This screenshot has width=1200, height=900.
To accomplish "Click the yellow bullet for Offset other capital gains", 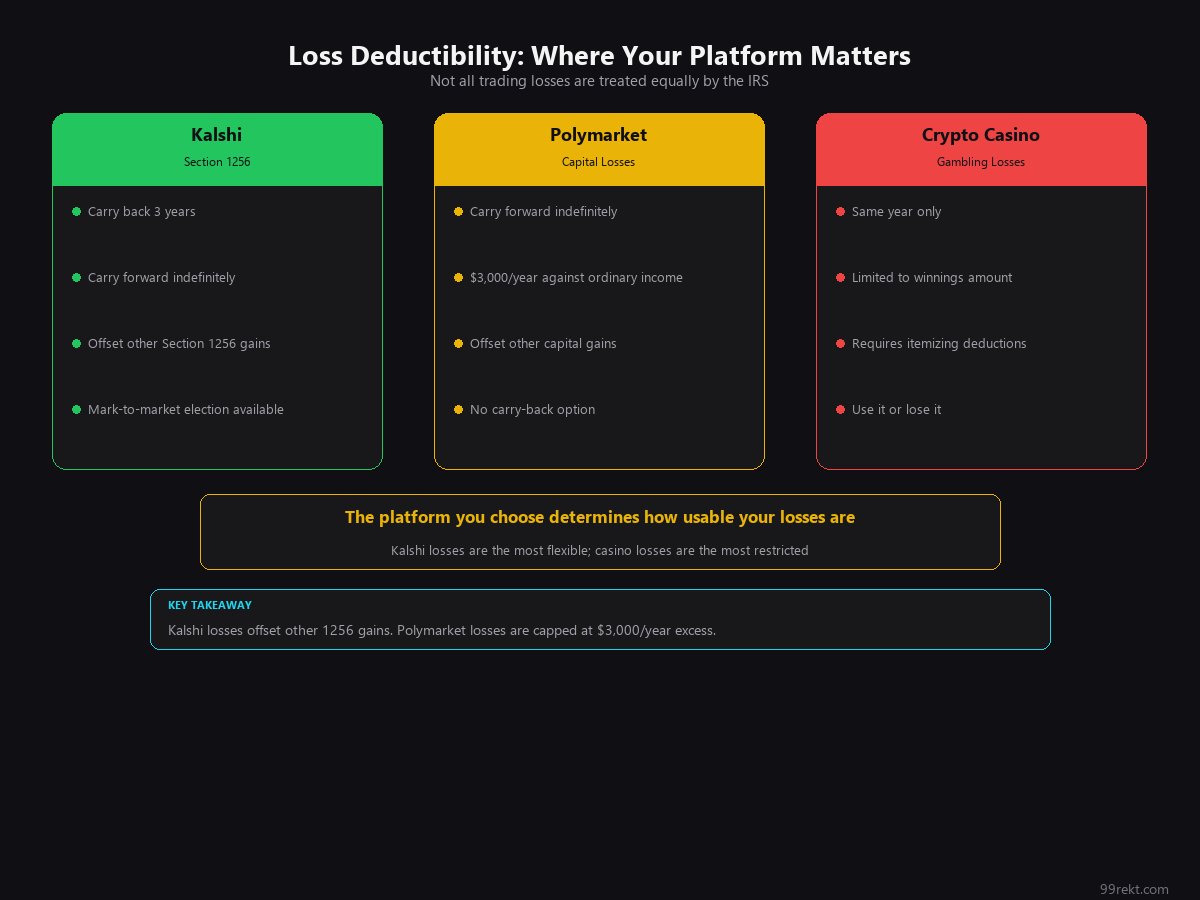I will pyautogui.click(x=458, y=343).
